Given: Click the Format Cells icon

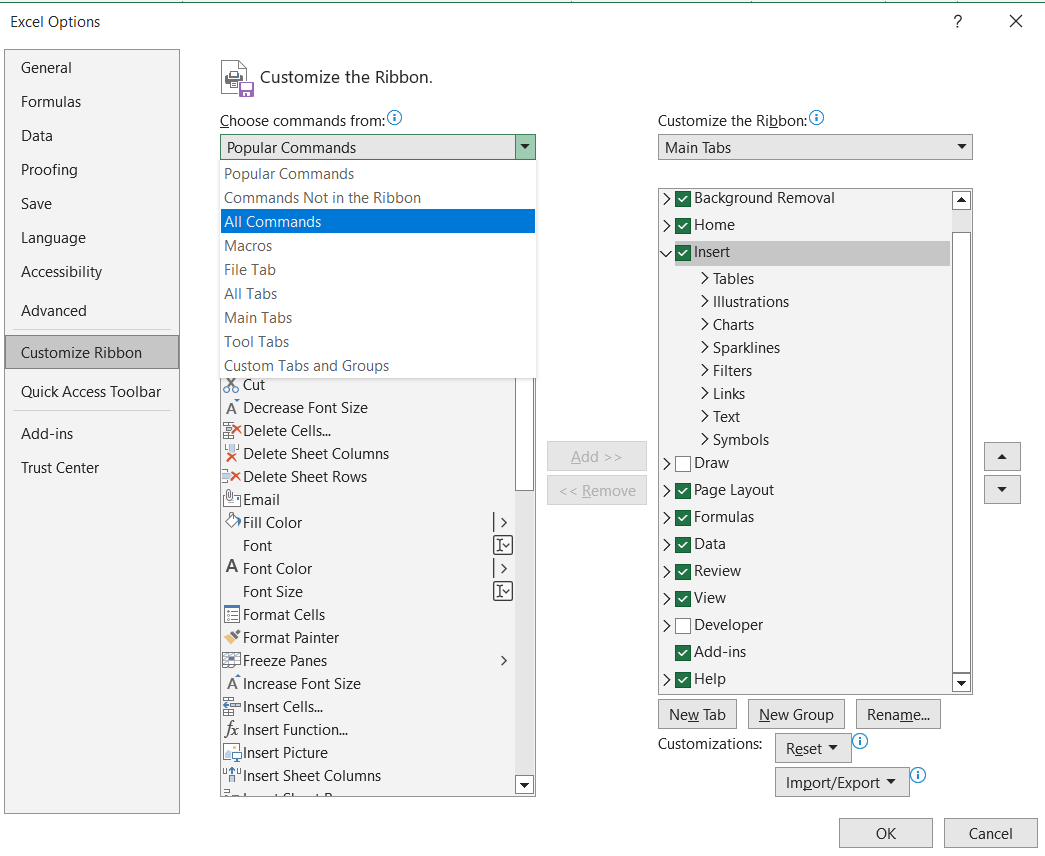Looking at the screenshot, I should coord(231,614).
